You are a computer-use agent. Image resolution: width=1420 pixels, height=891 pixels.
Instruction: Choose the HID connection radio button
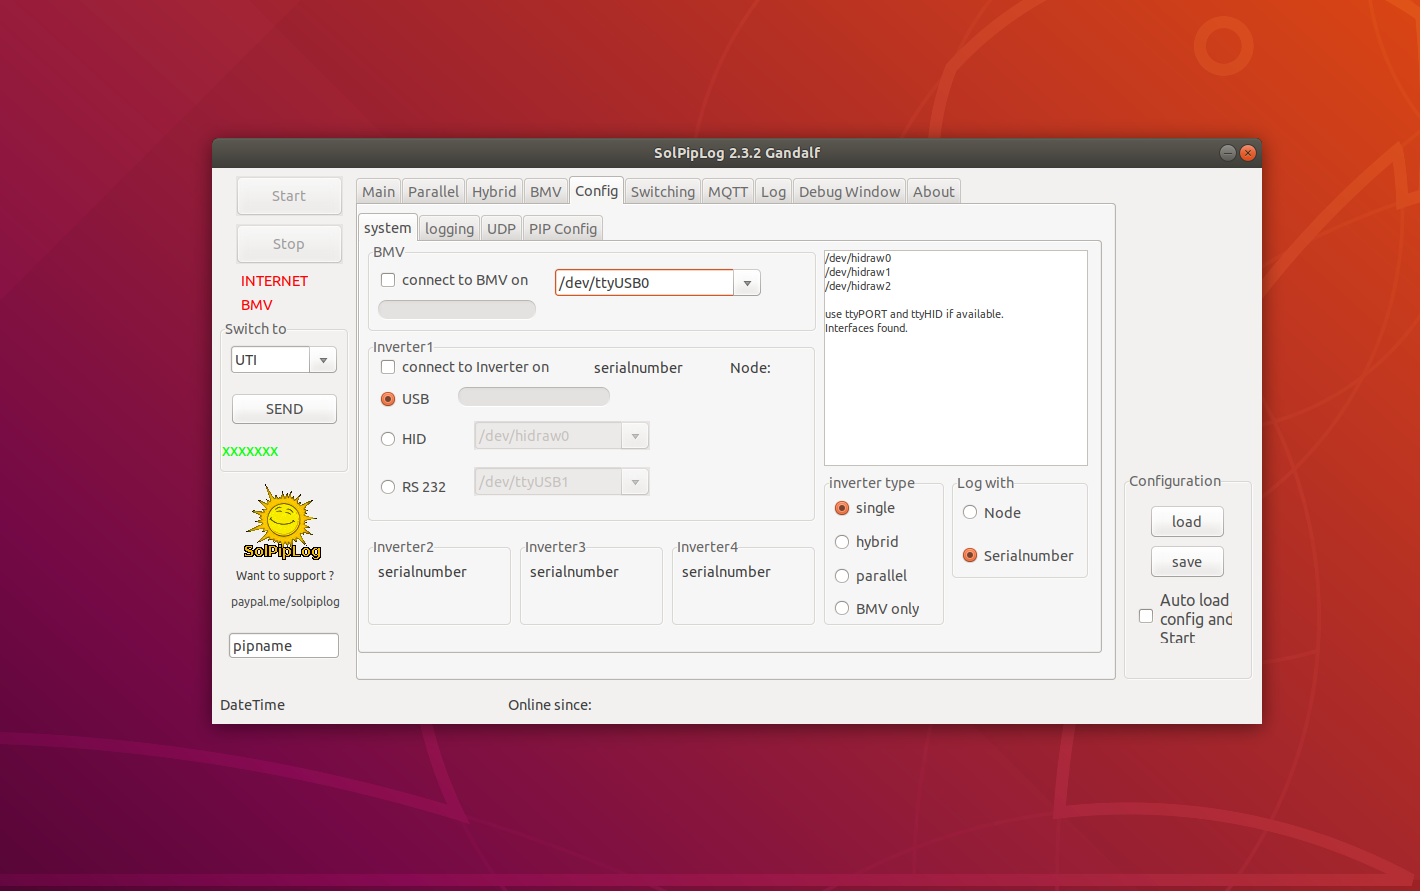point(388,439)
